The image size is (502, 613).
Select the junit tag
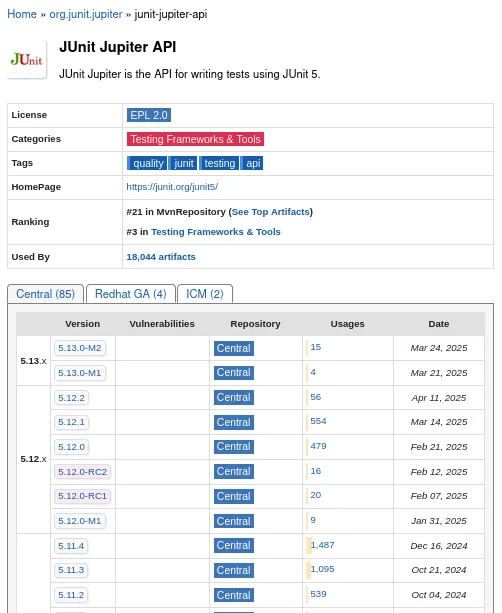(x=183, y=163)
